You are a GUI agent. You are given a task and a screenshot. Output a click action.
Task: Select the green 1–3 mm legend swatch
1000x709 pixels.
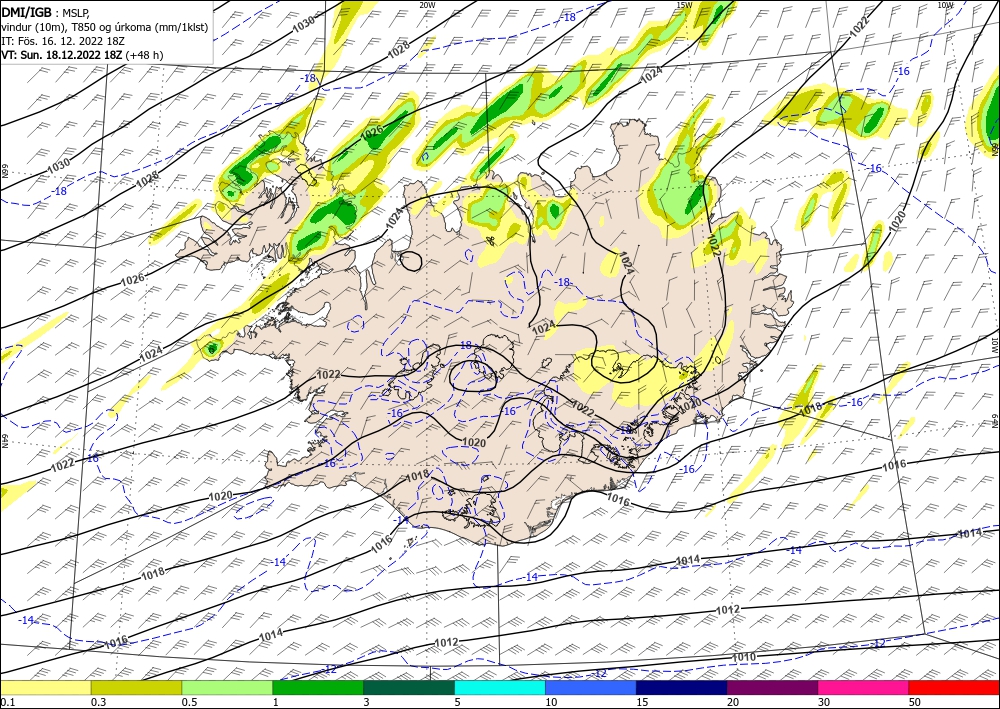(318, 687)
